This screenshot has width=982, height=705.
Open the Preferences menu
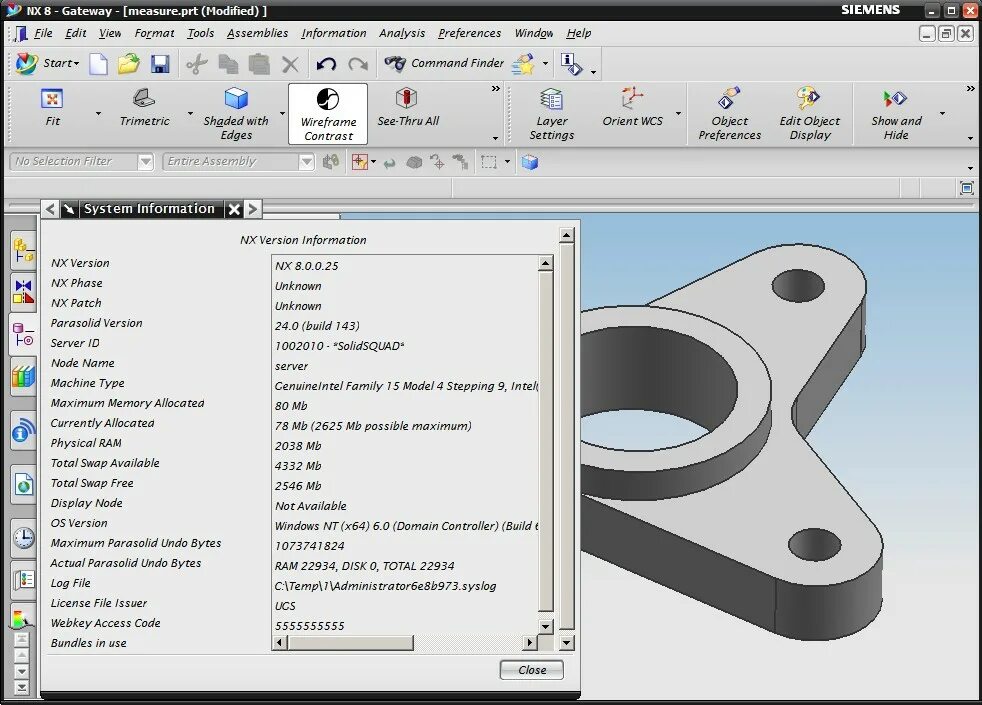click(470, 33)
